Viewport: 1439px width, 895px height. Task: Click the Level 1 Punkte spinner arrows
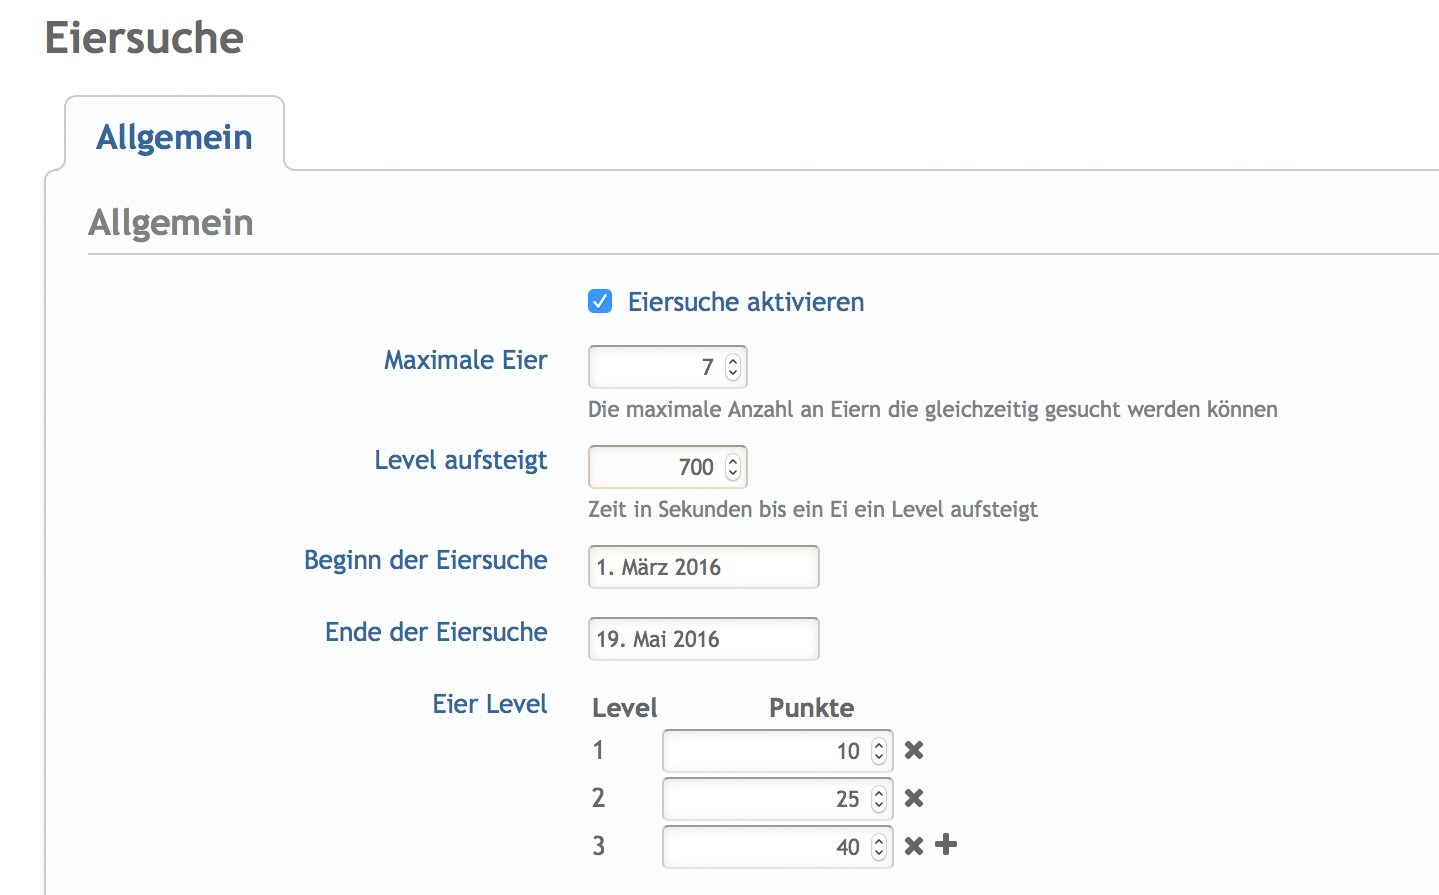point(879,751)
